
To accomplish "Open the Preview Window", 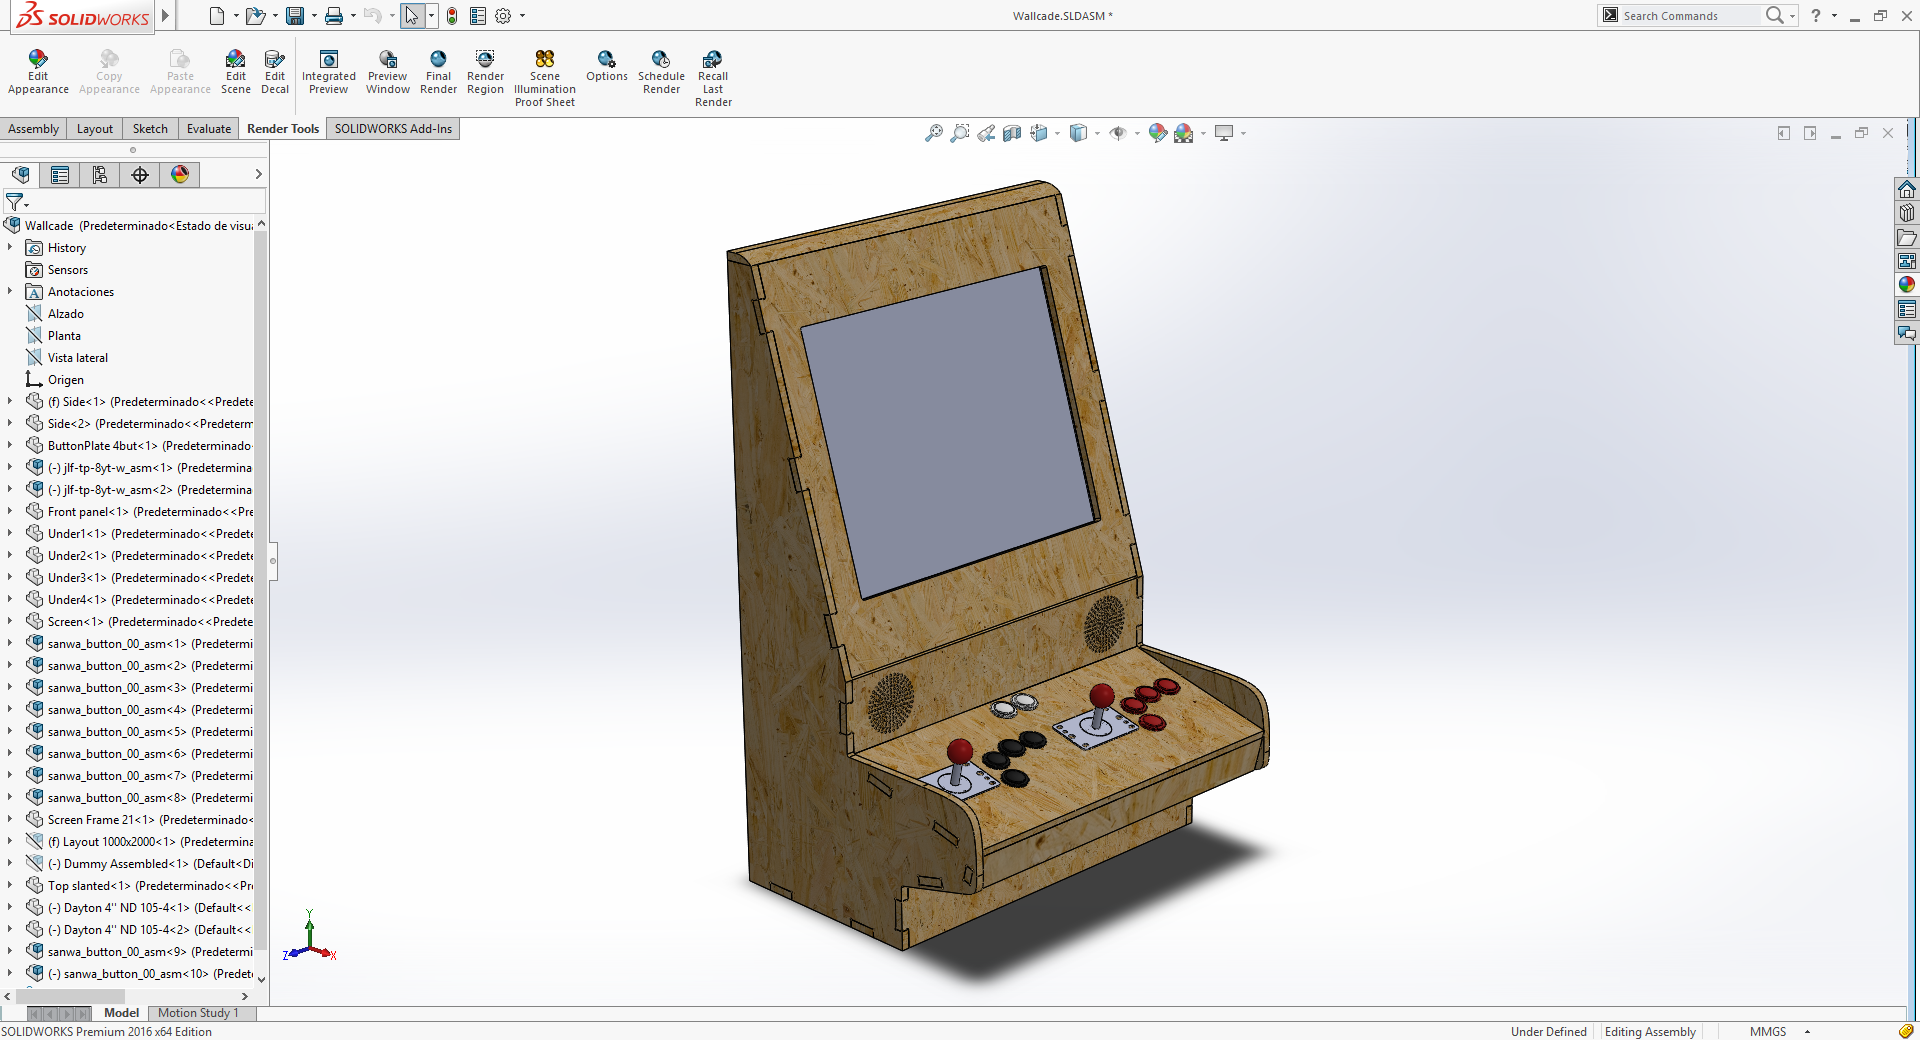I will tap(388, 72).
